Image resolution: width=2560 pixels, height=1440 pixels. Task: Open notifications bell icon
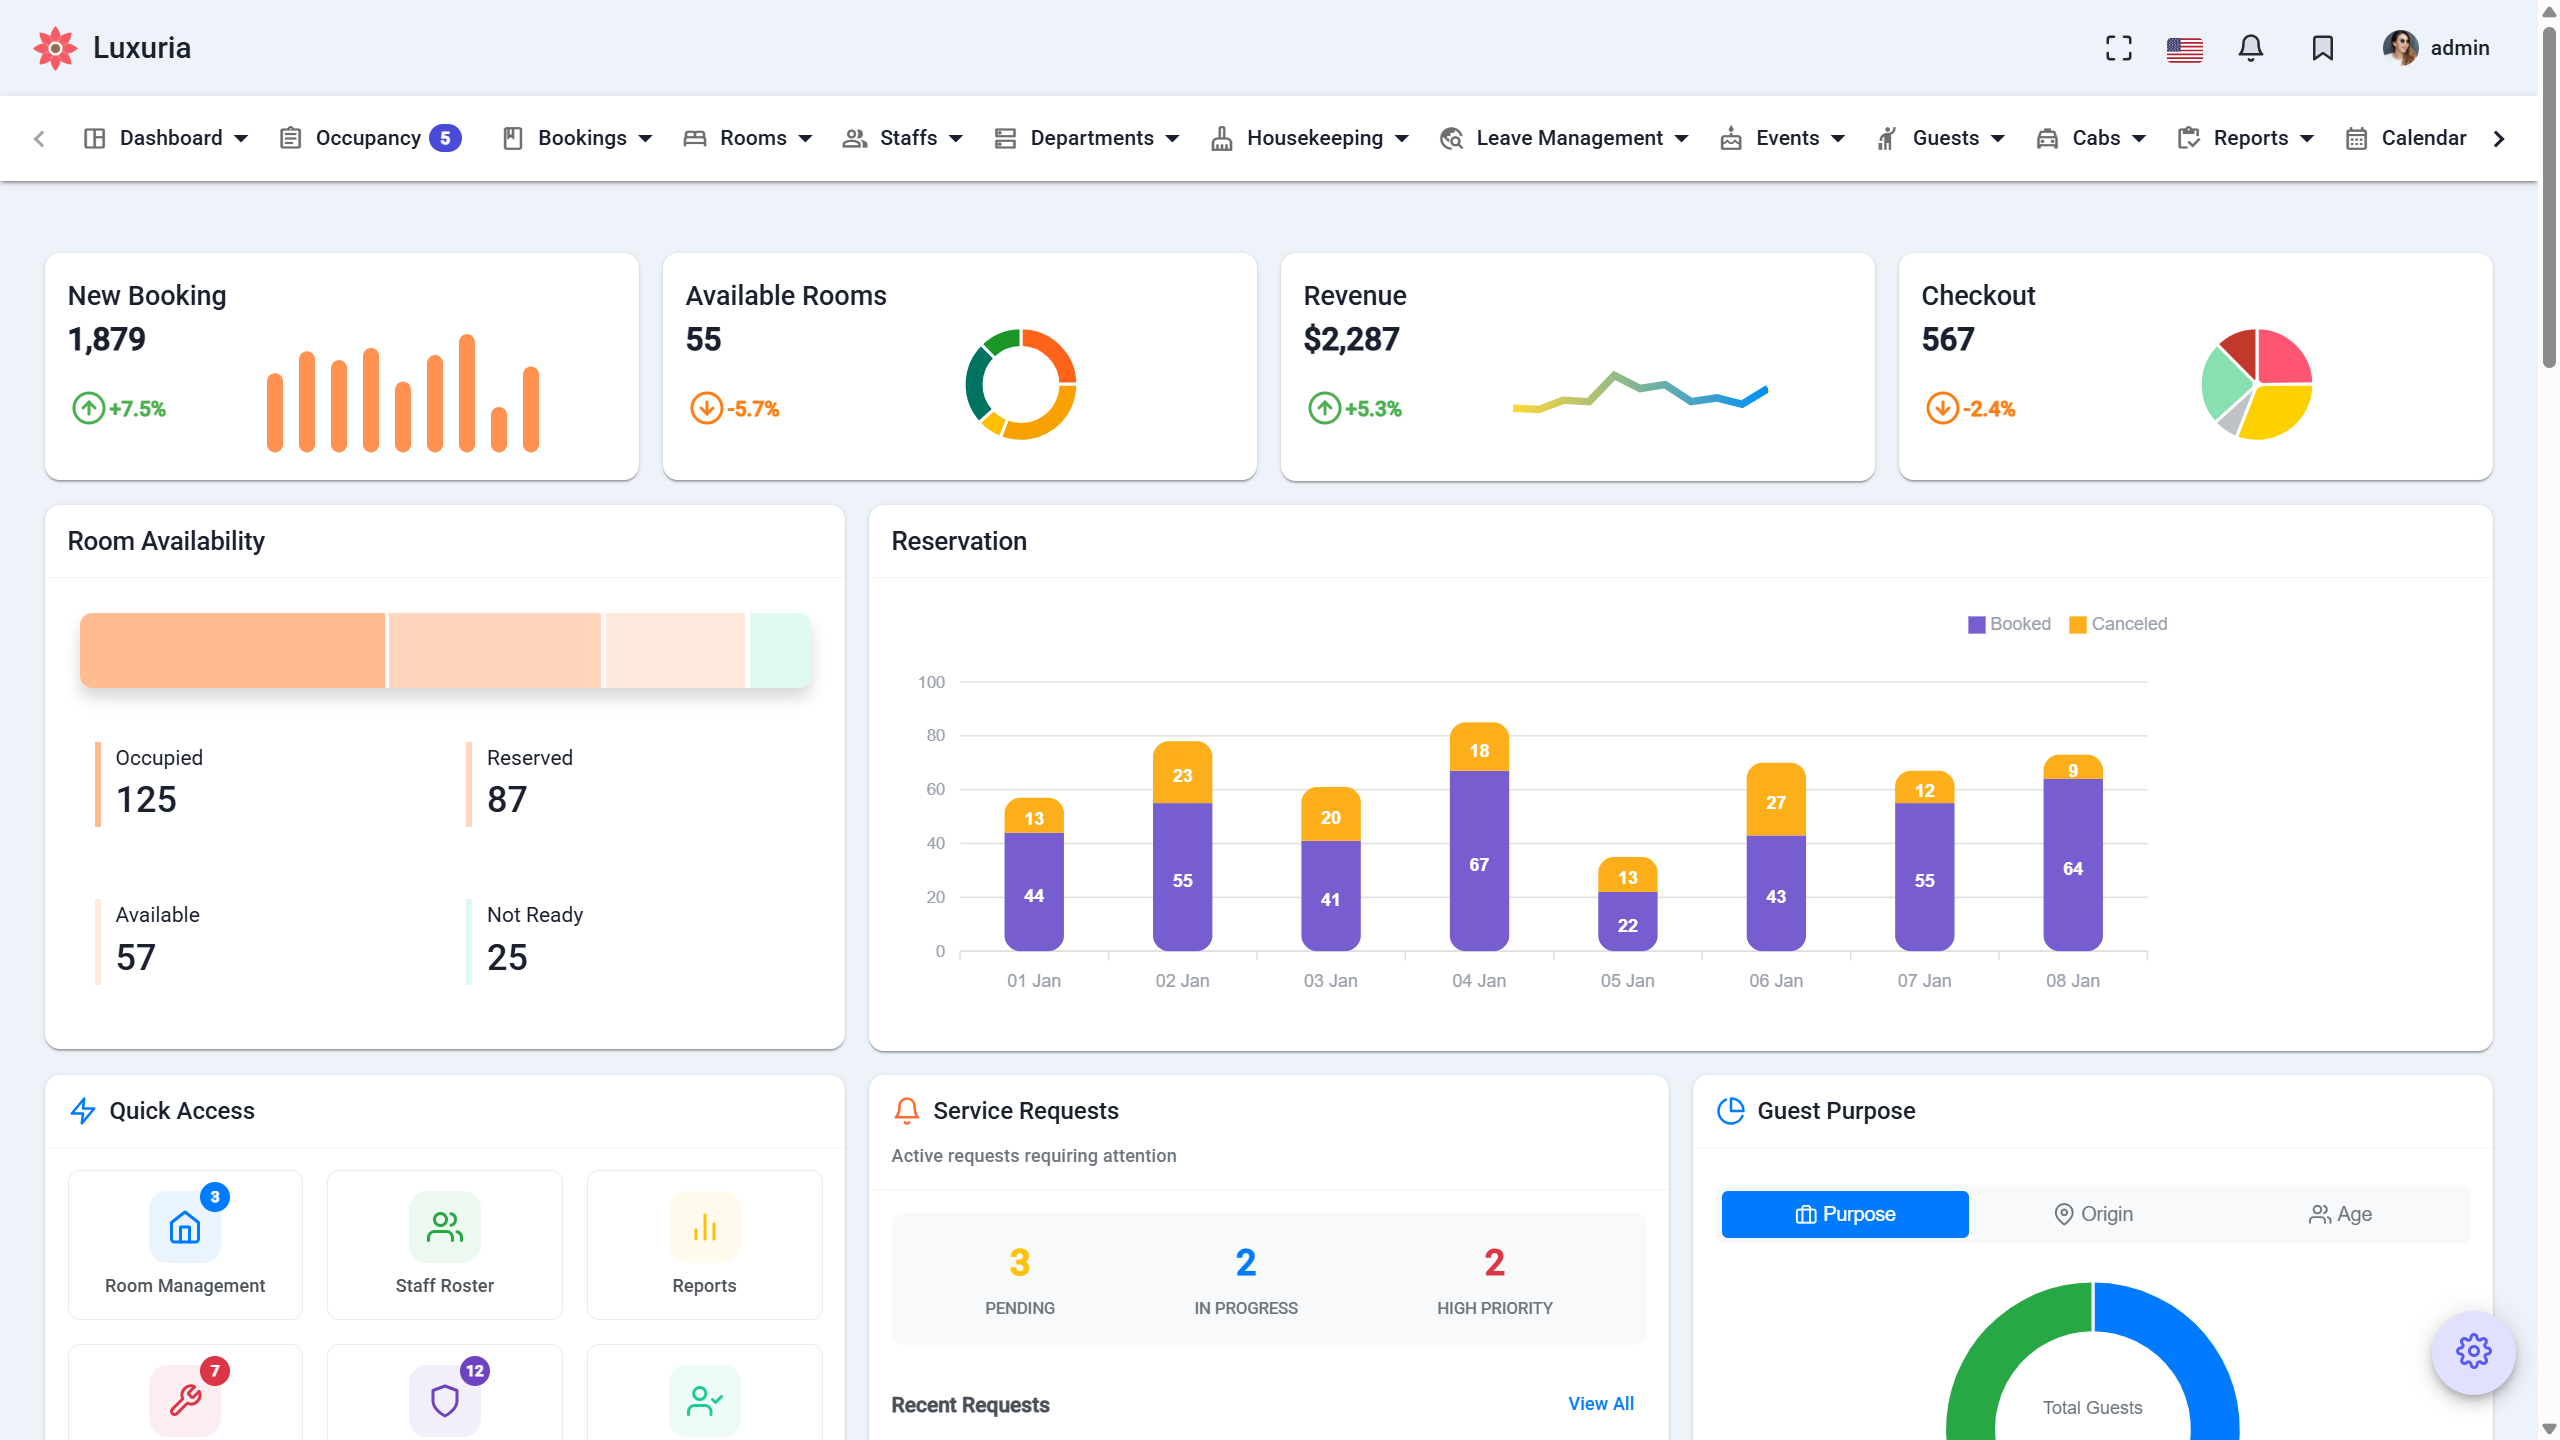(x=2250, y=48)
